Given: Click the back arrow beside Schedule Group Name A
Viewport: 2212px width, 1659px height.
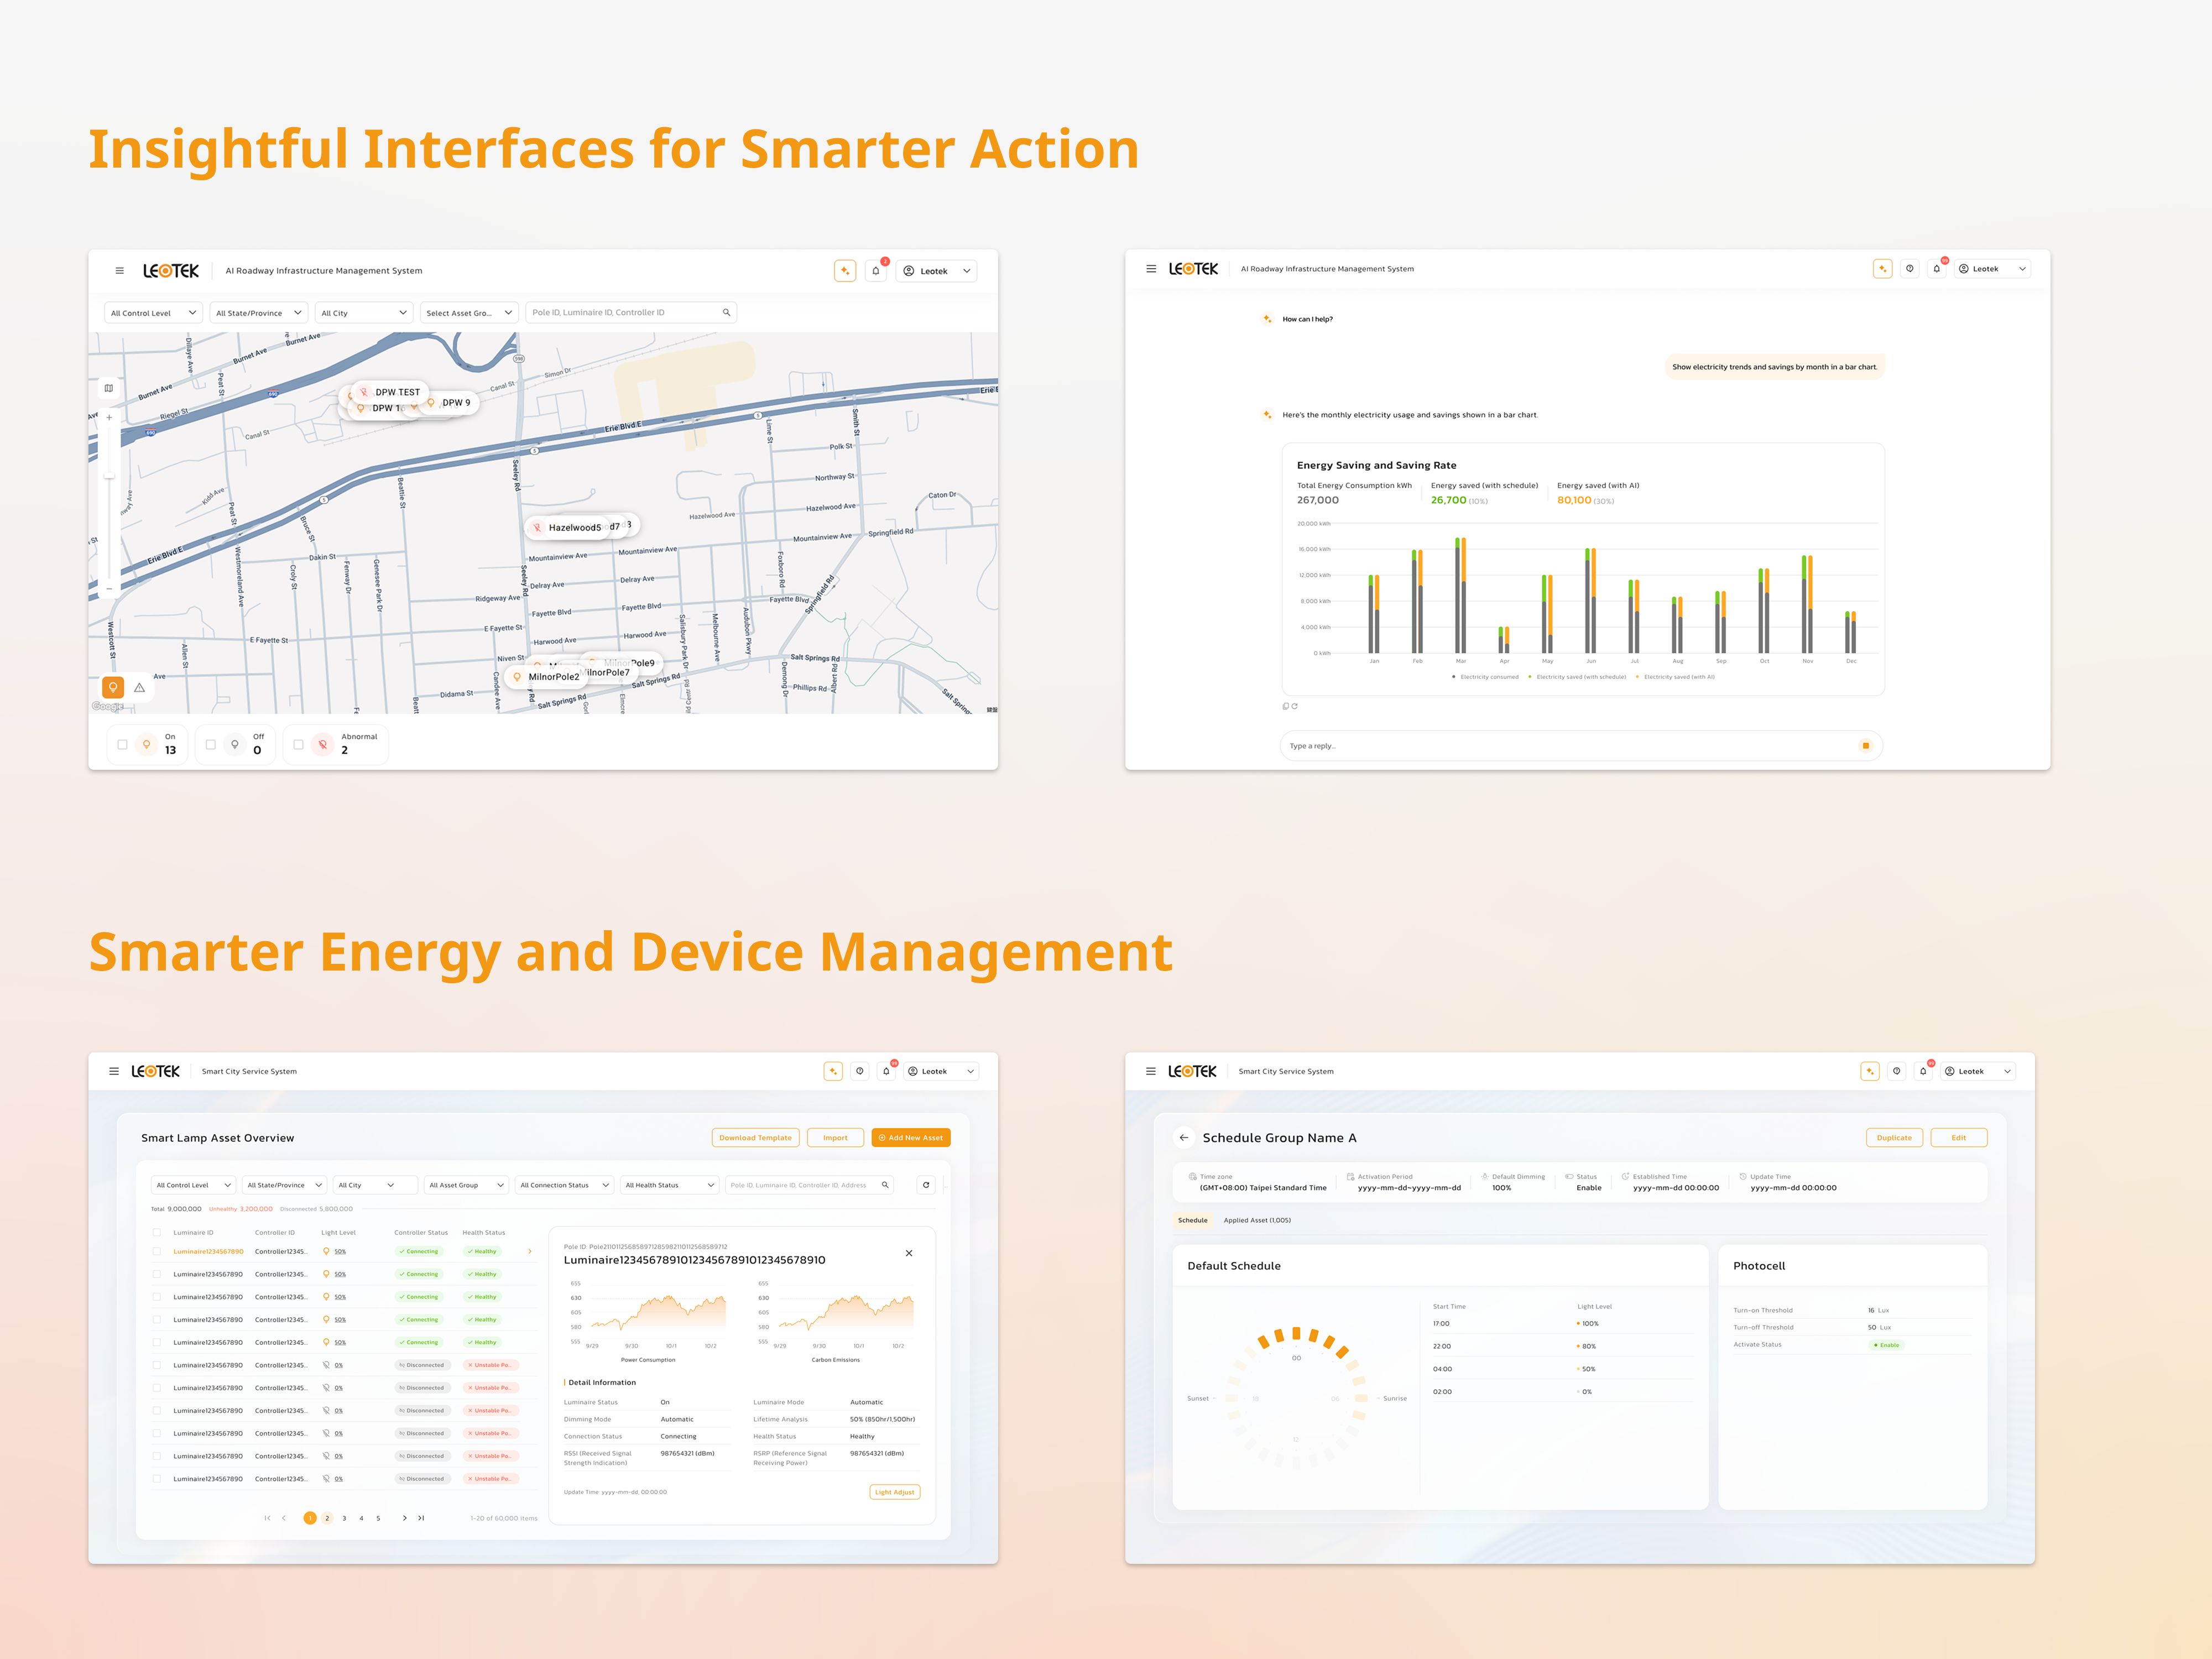Looking at the screenshot, I should 1184,1138.
